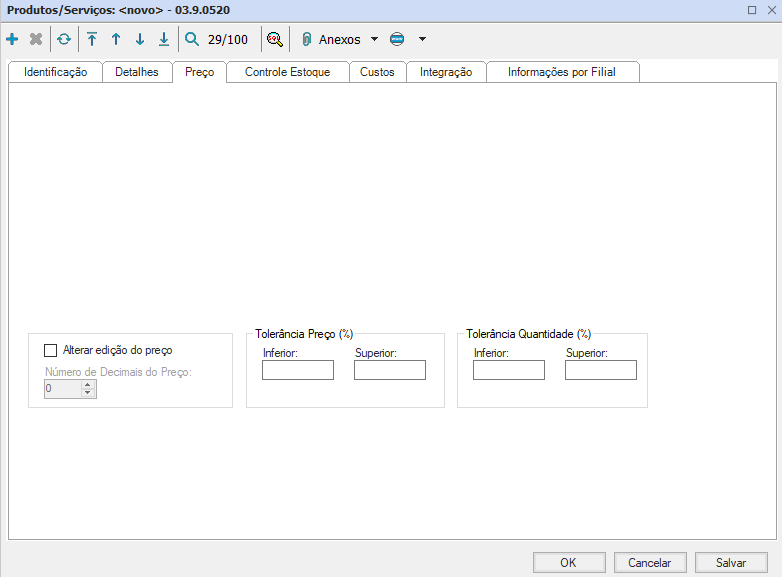Jump to last record arrow icon
The image size is (782, 577).
pos(164,39)
